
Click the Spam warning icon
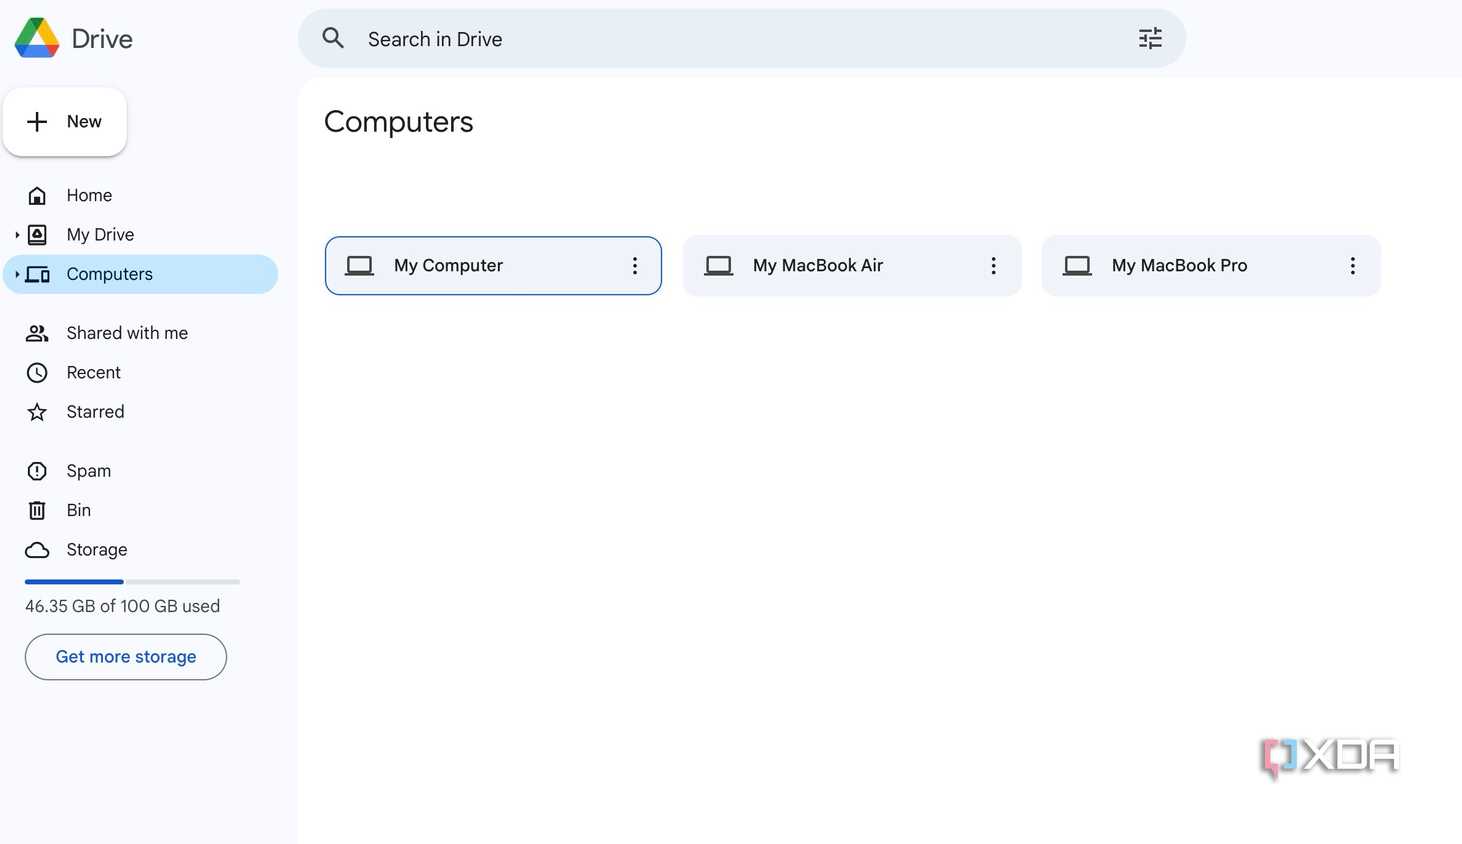tap(37, 471)
